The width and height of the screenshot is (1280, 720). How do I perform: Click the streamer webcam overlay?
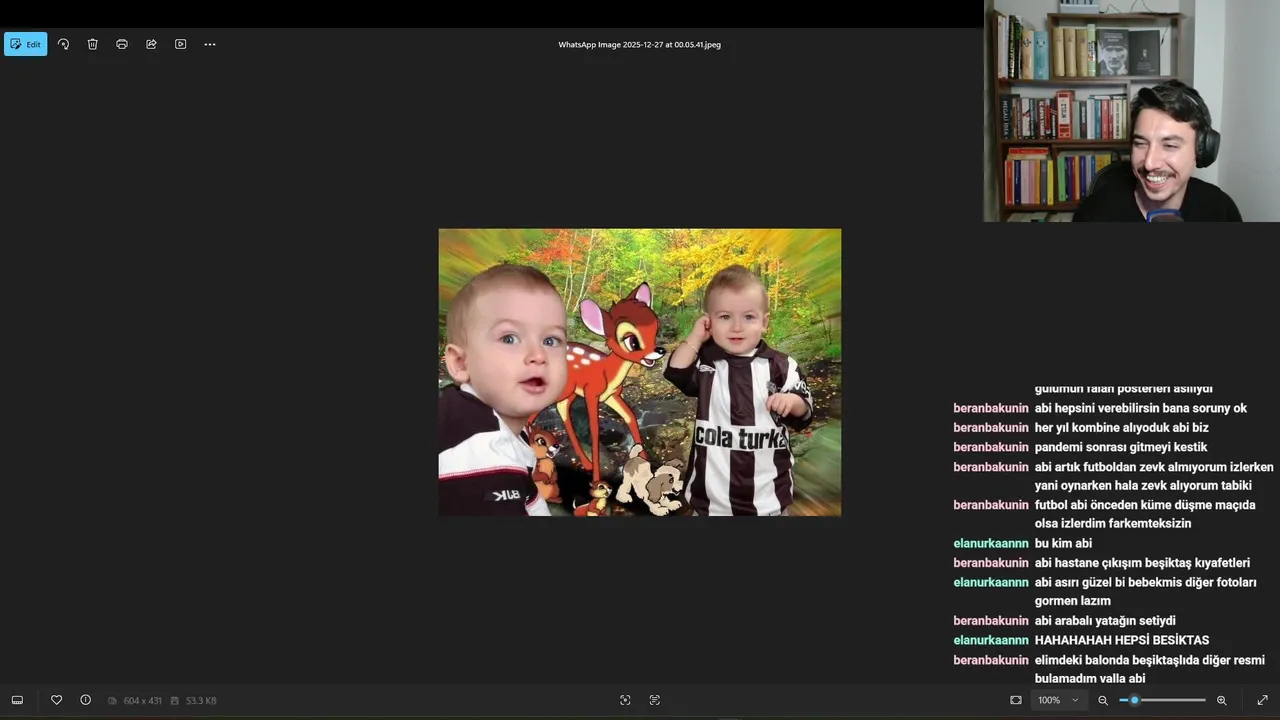pyautogui.click(x=1132, y=111)
